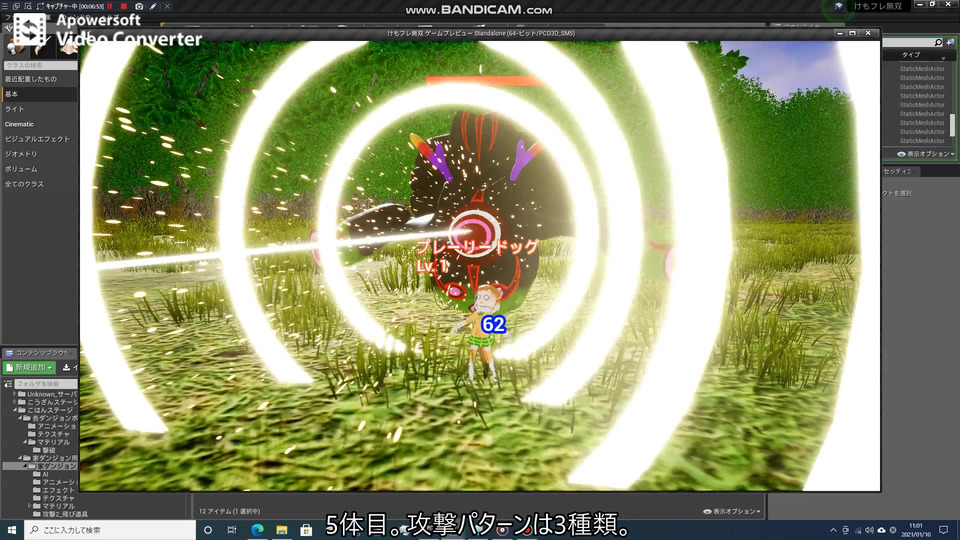The height and width of the screenshot is (540, 960).
Task: Open the pencil drawing tool in the capture bar
Action: (153, 6)
